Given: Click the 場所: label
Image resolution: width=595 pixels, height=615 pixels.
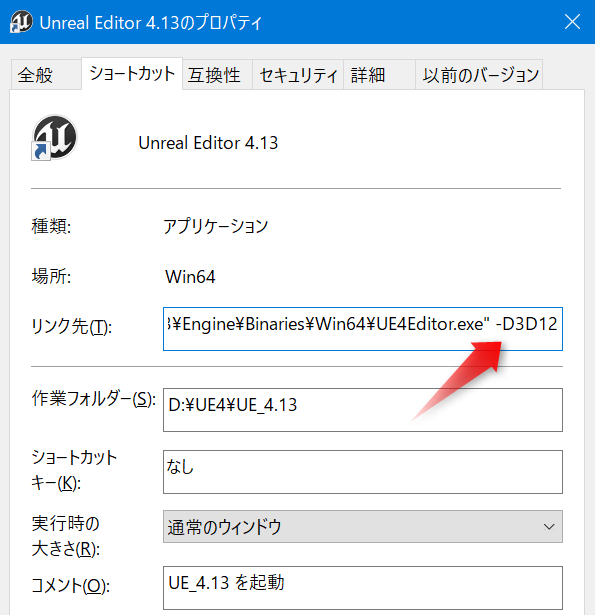Looking at the screenshot, I should pos(51,277).
